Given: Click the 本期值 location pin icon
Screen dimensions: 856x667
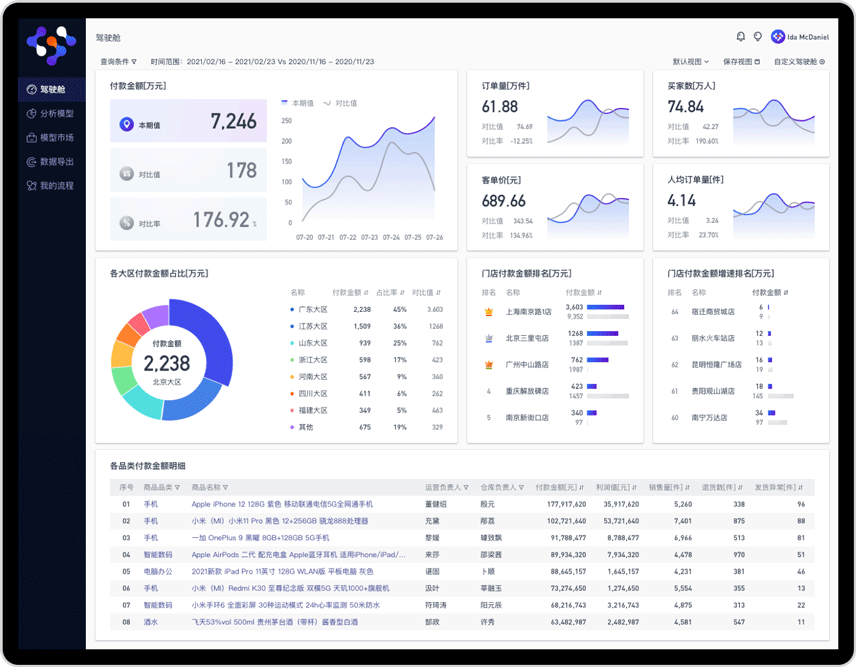Looking at the screenshot, I should (x=127, y=124).
